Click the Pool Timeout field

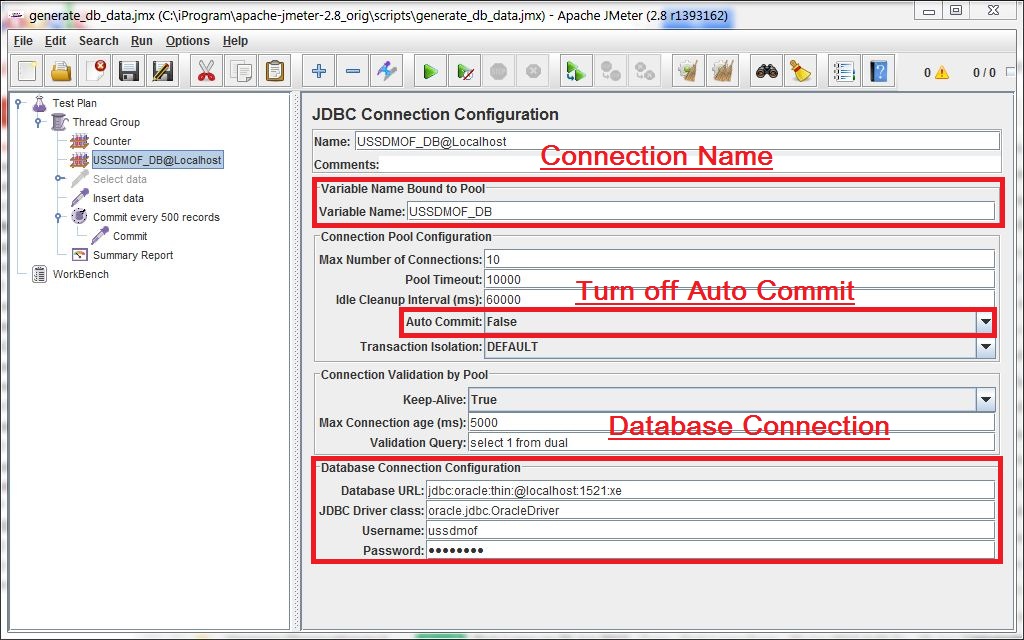(739, 280)
